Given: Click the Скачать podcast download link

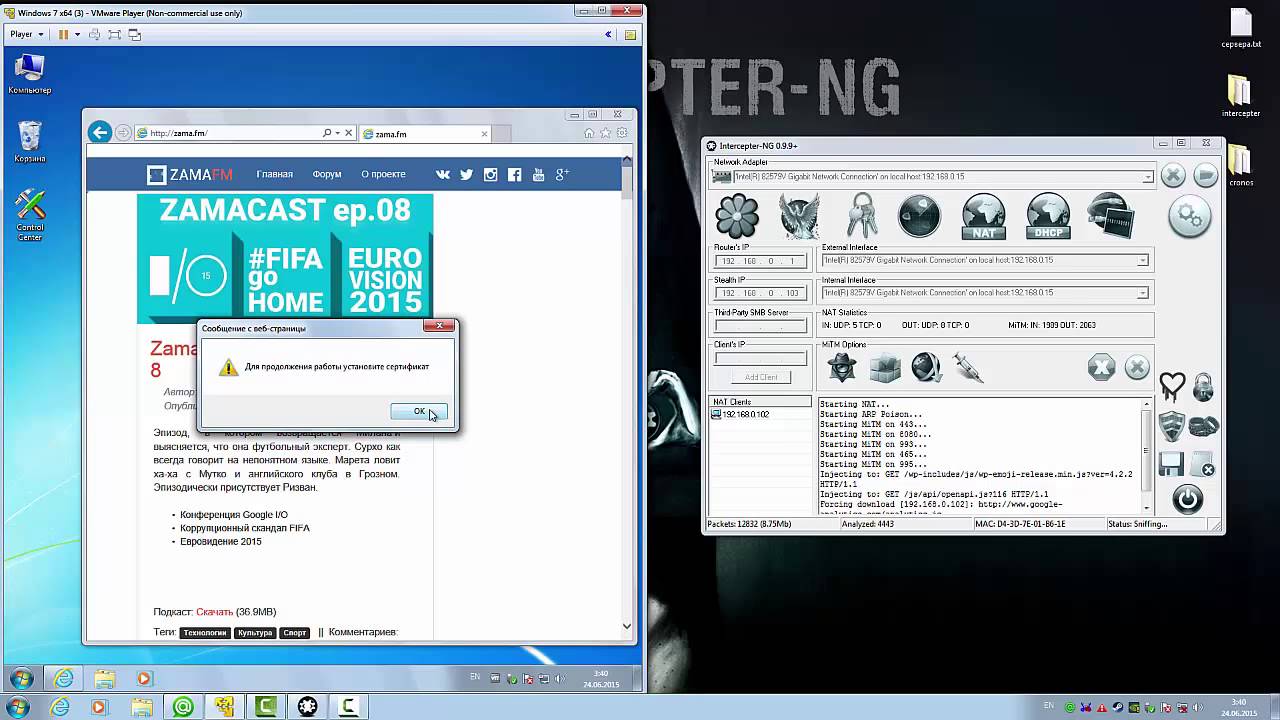Looking at the screenshot, I should 214,612.
